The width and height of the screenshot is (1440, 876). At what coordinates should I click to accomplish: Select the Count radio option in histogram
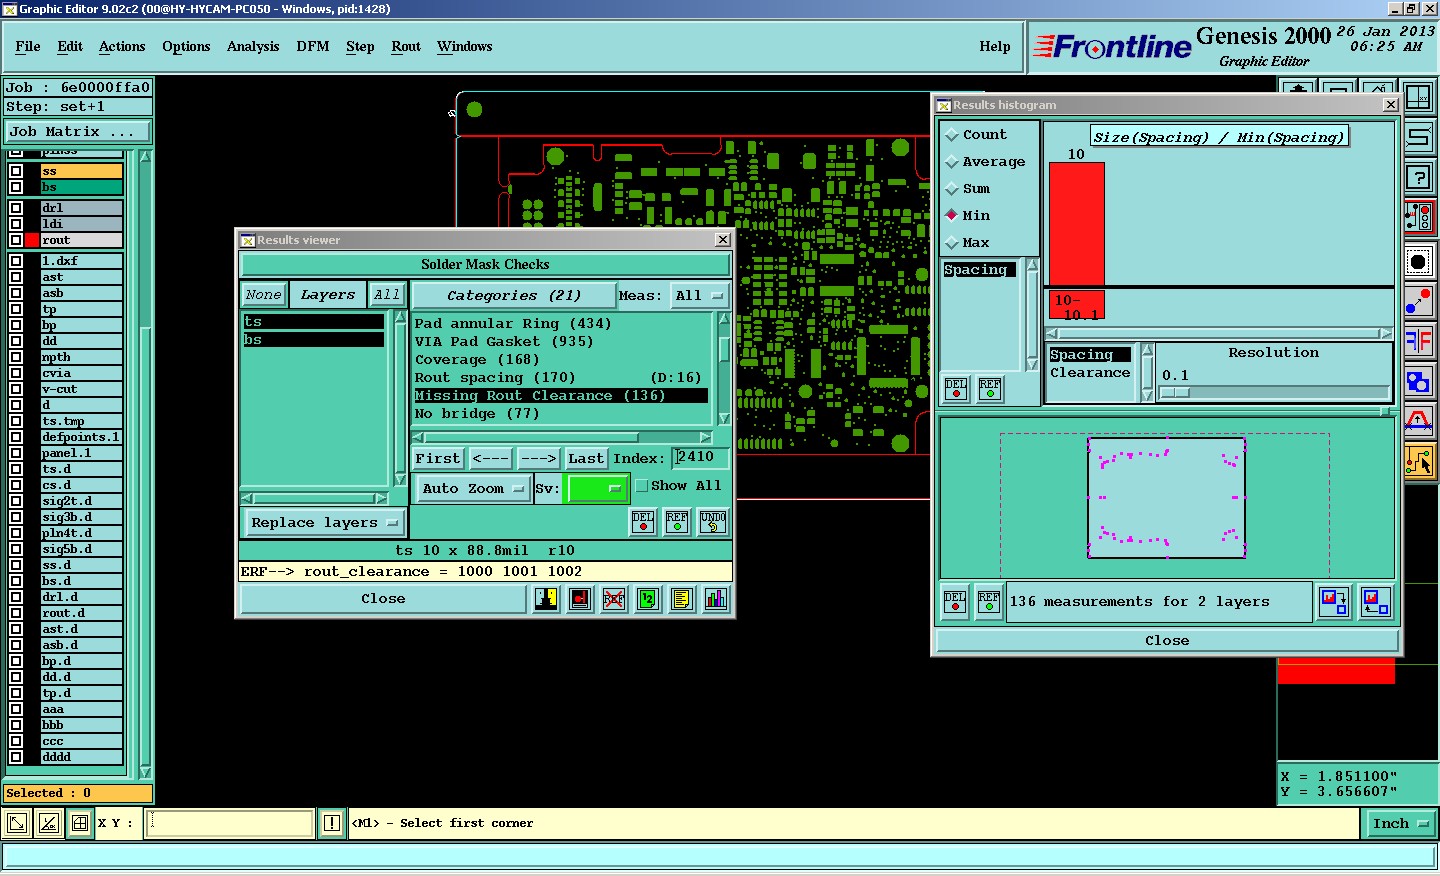(x=952, y=135)
